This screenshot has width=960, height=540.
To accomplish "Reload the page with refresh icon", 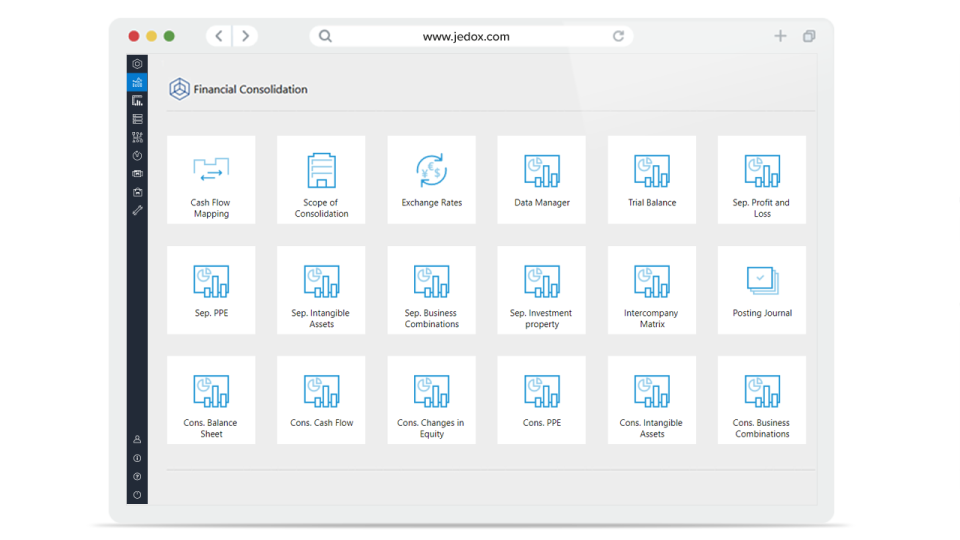I will [618, 36].
